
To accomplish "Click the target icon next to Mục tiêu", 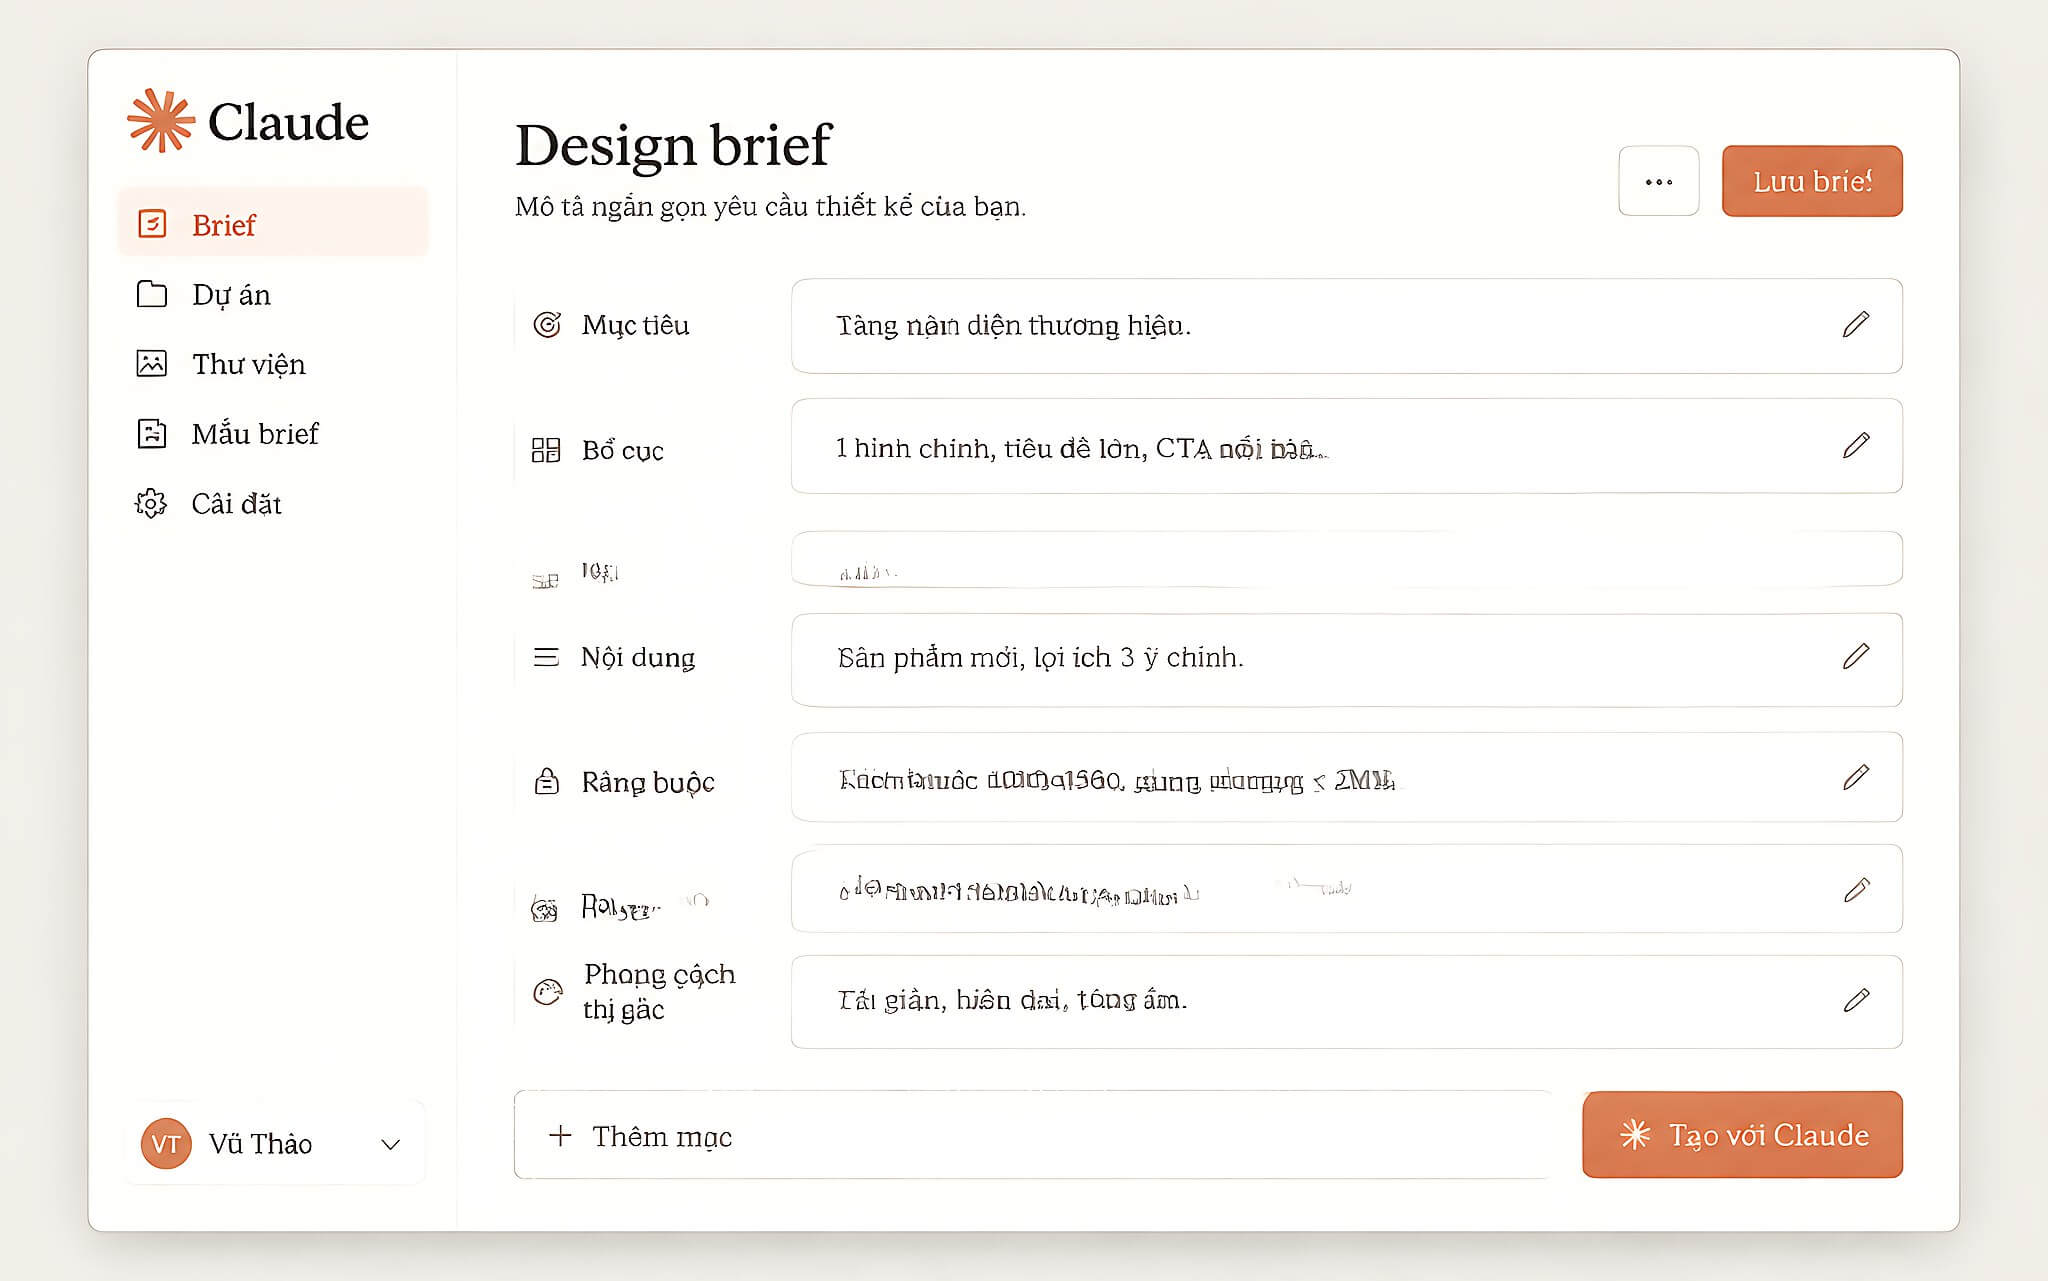I will click(x=547, y=325).
